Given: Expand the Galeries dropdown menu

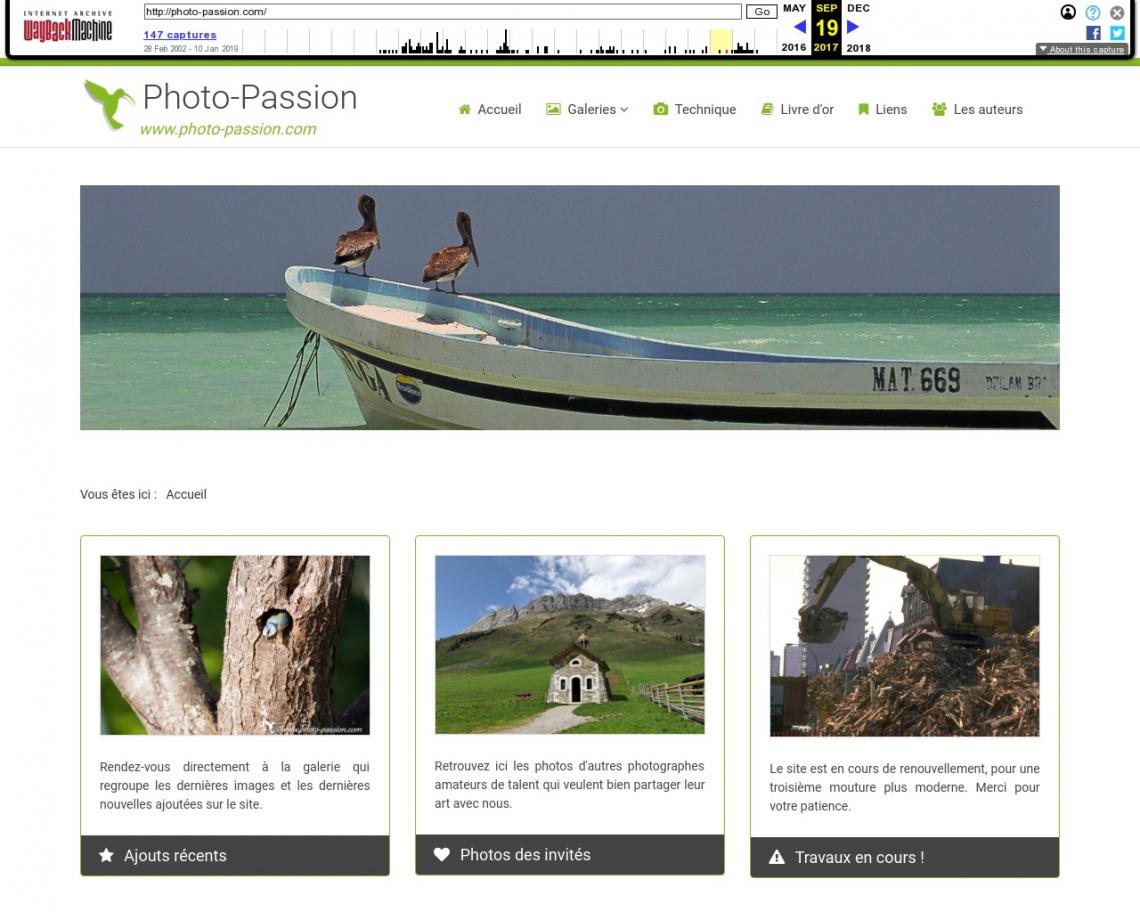Looking at the screenshot, I should 587,109.
